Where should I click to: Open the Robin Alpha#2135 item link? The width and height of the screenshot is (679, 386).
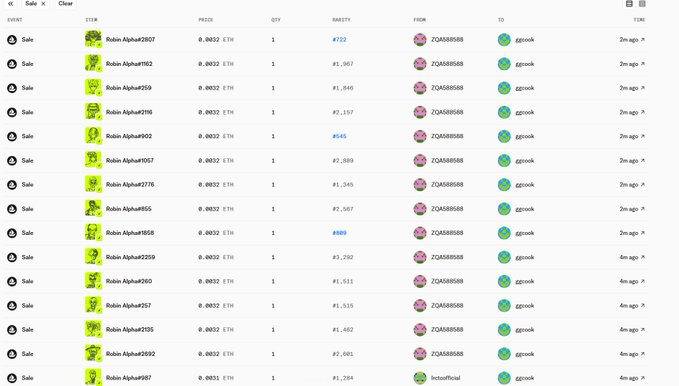point(129,330)
